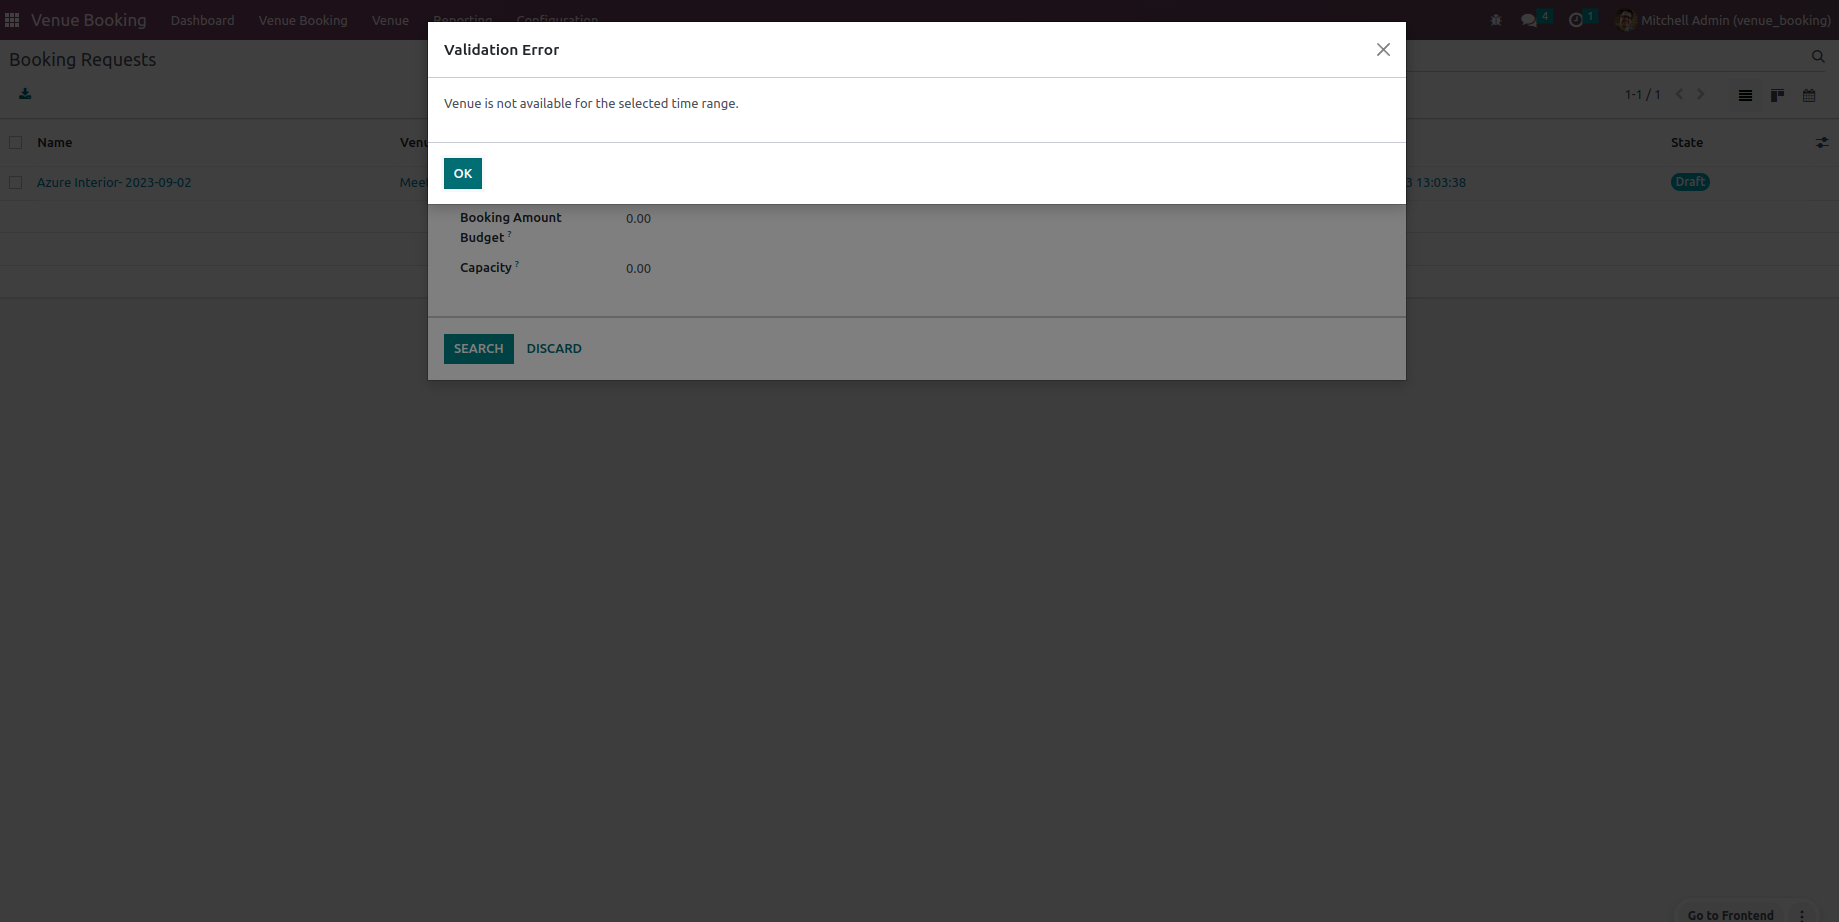The image size is (1839, 922).
Task: Select the Azure Interior row checkbox
Action: point(16,183)
